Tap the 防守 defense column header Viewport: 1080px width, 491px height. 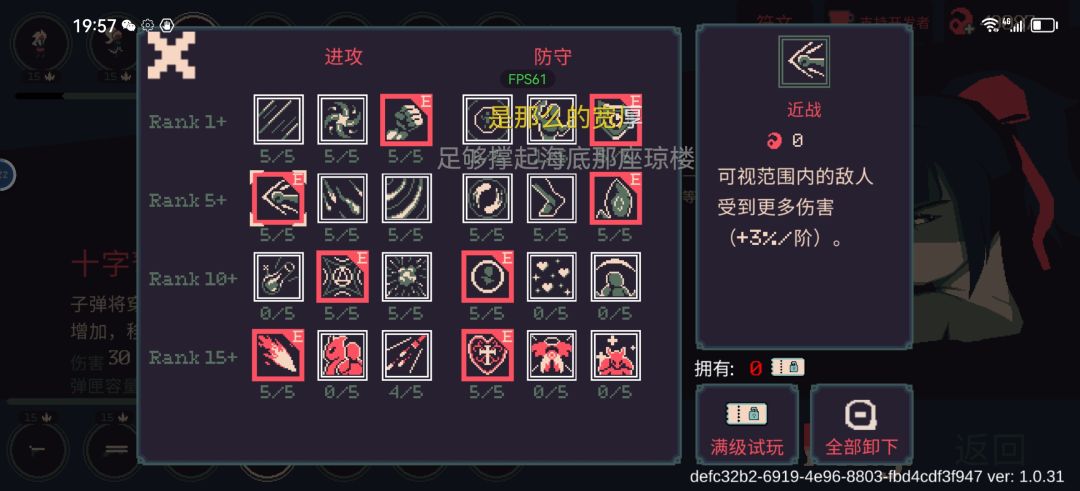pyautogui.click(x=553, y=57)
